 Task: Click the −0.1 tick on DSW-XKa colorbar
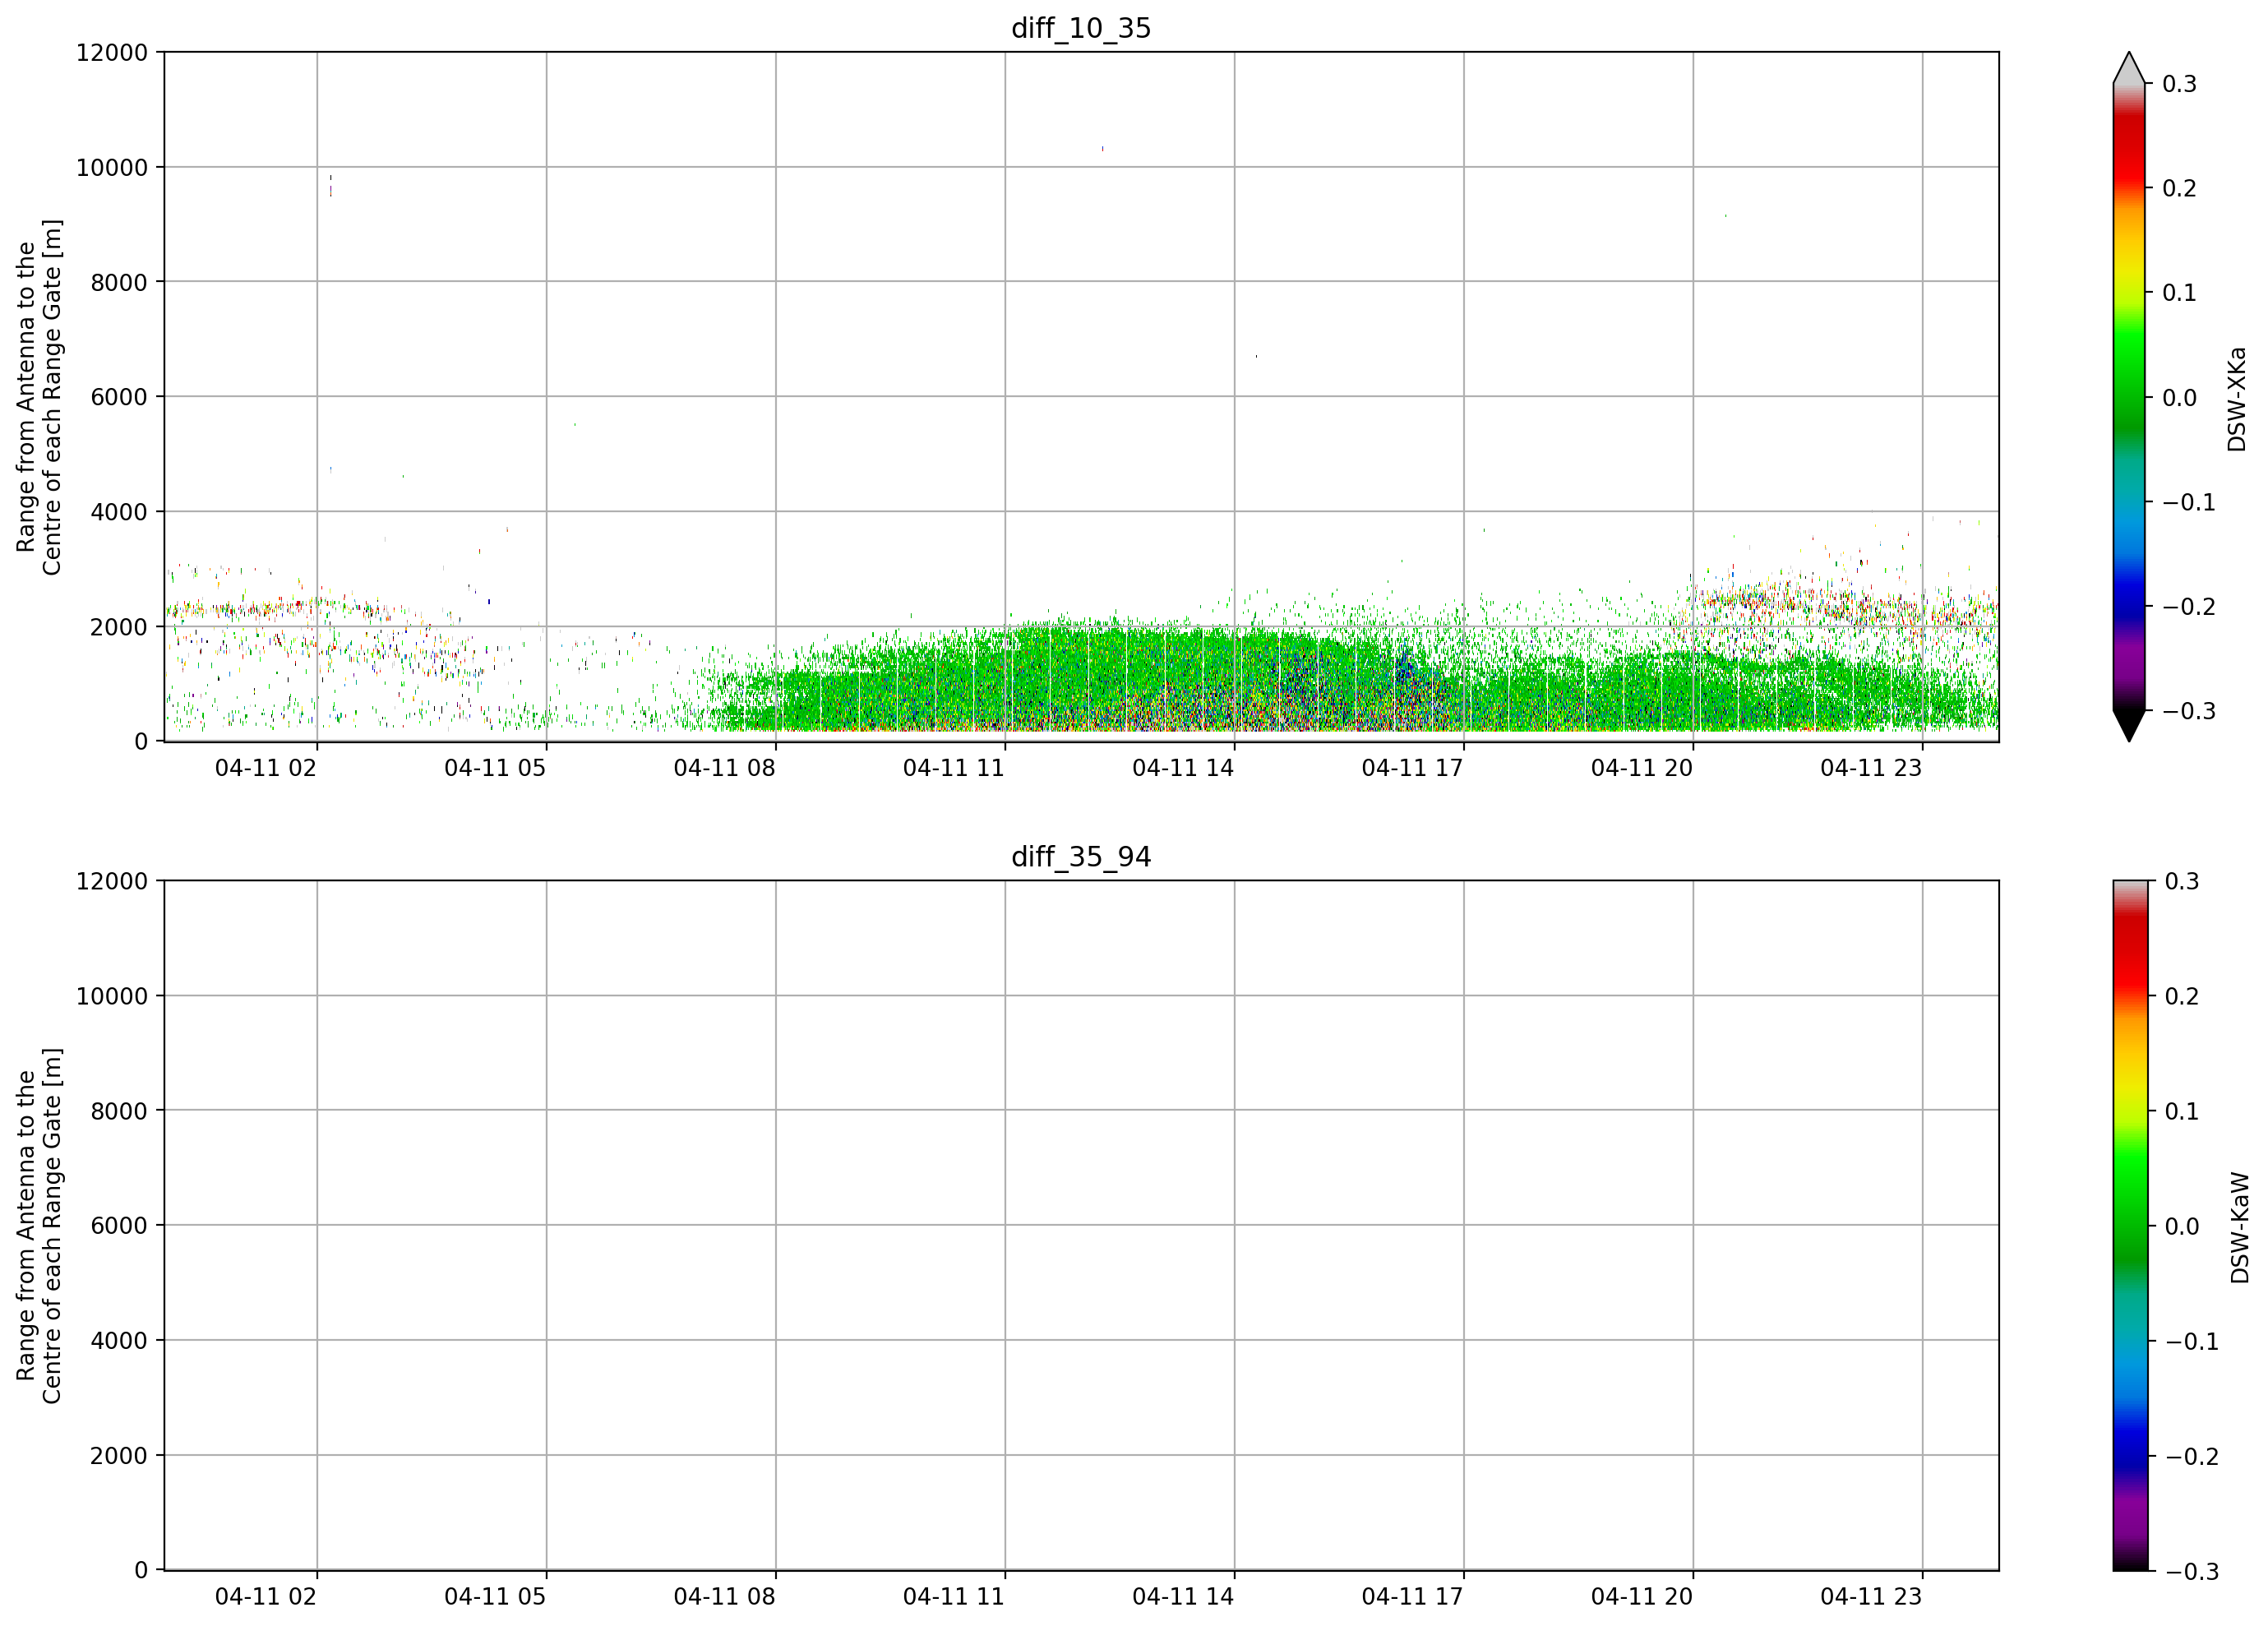[2189, 502]
